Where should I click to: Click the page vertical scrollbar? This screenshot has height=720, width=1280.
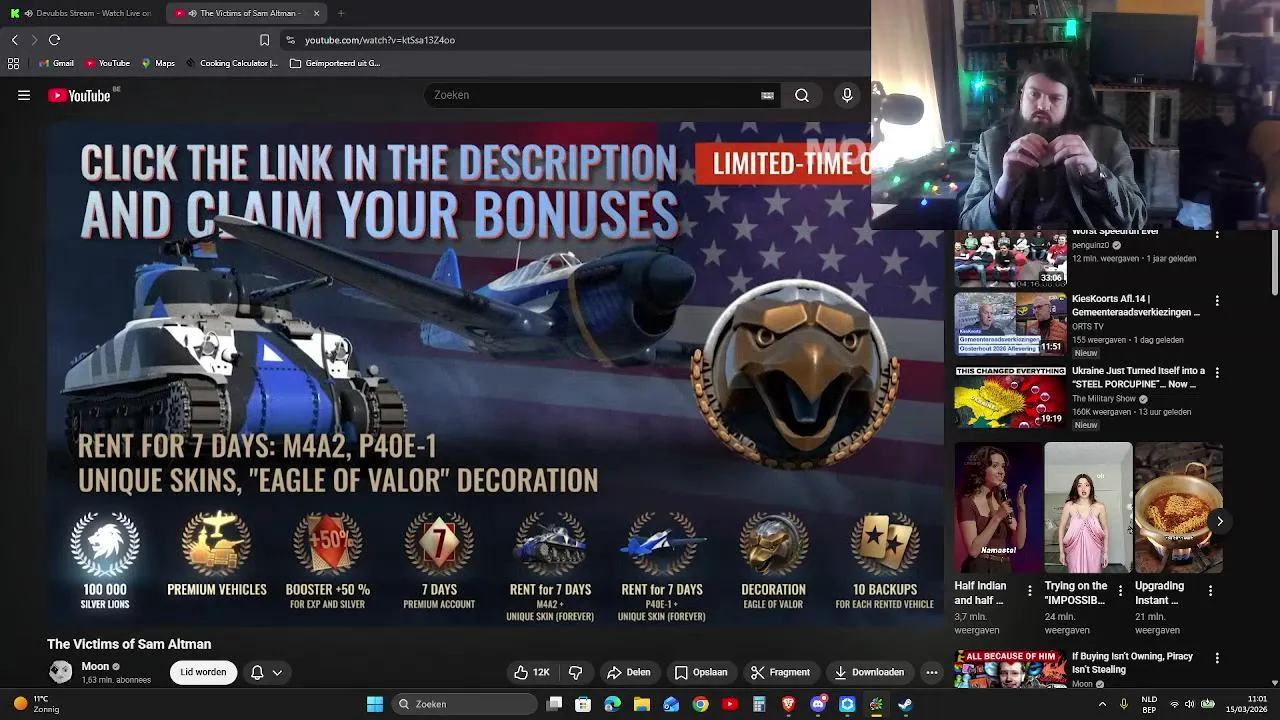[x=1275, y=264]
